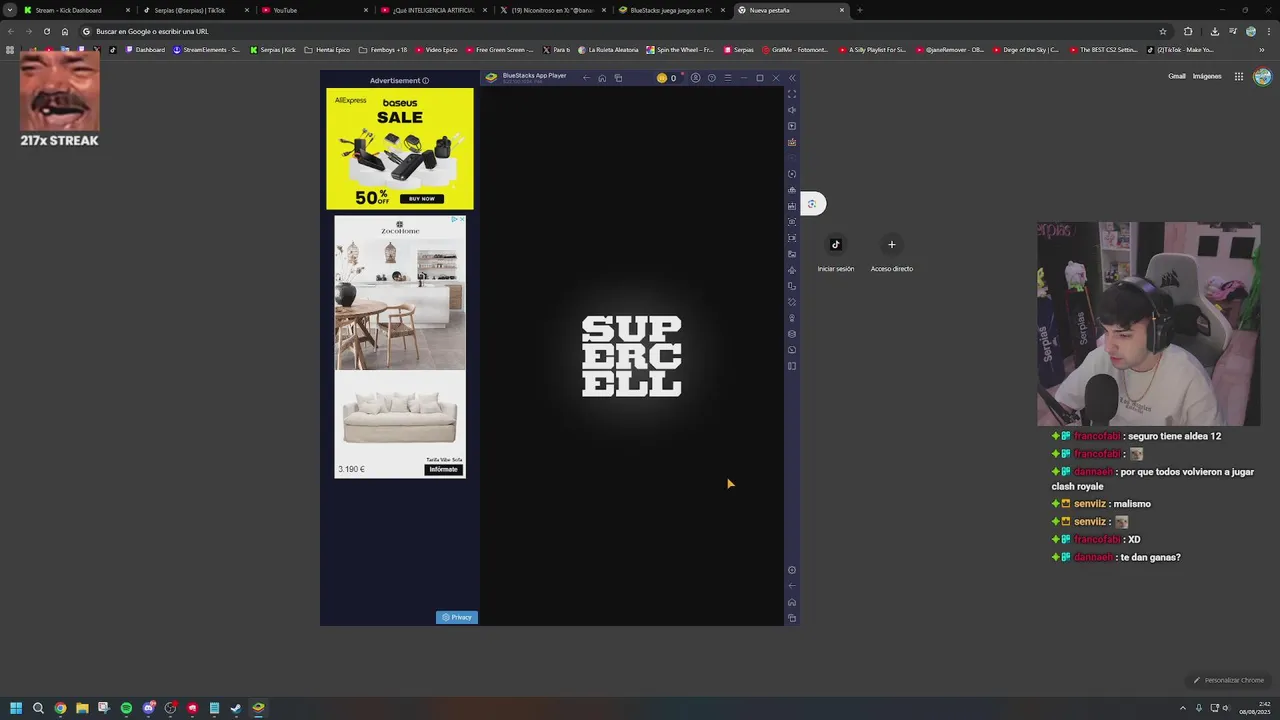Open Google apps grid icon
This screenshot has height=720, width=1280.
pyautogui.click(x=1238, y=76)
